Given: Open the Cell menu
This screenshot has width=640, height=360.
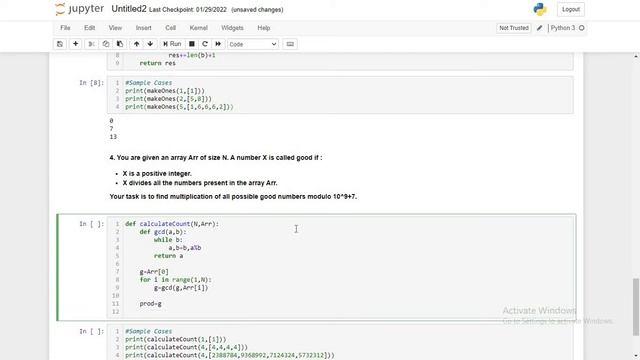Looking at the screenshot, I should coord(170,28).
